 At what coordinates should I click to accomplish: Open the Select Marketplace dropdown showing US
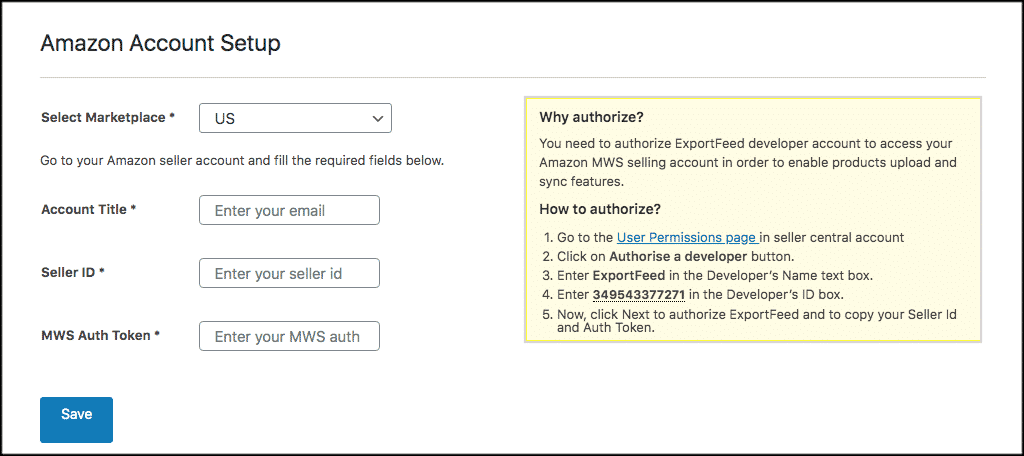[x=295, y=118]
